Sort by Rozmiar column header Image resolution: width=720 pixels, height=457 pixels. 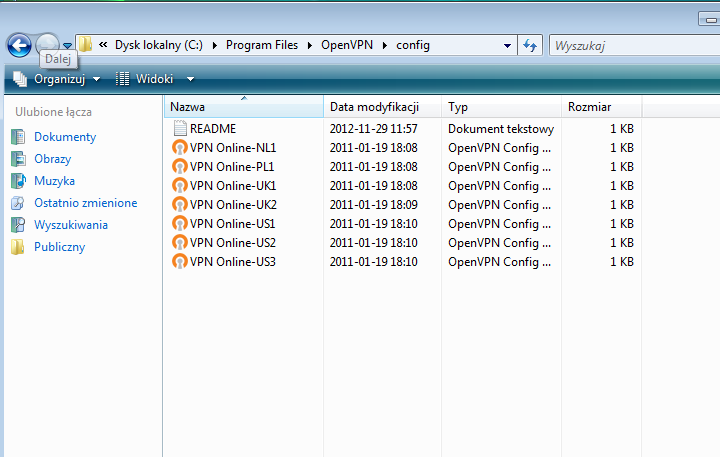(x=602, y=107)
